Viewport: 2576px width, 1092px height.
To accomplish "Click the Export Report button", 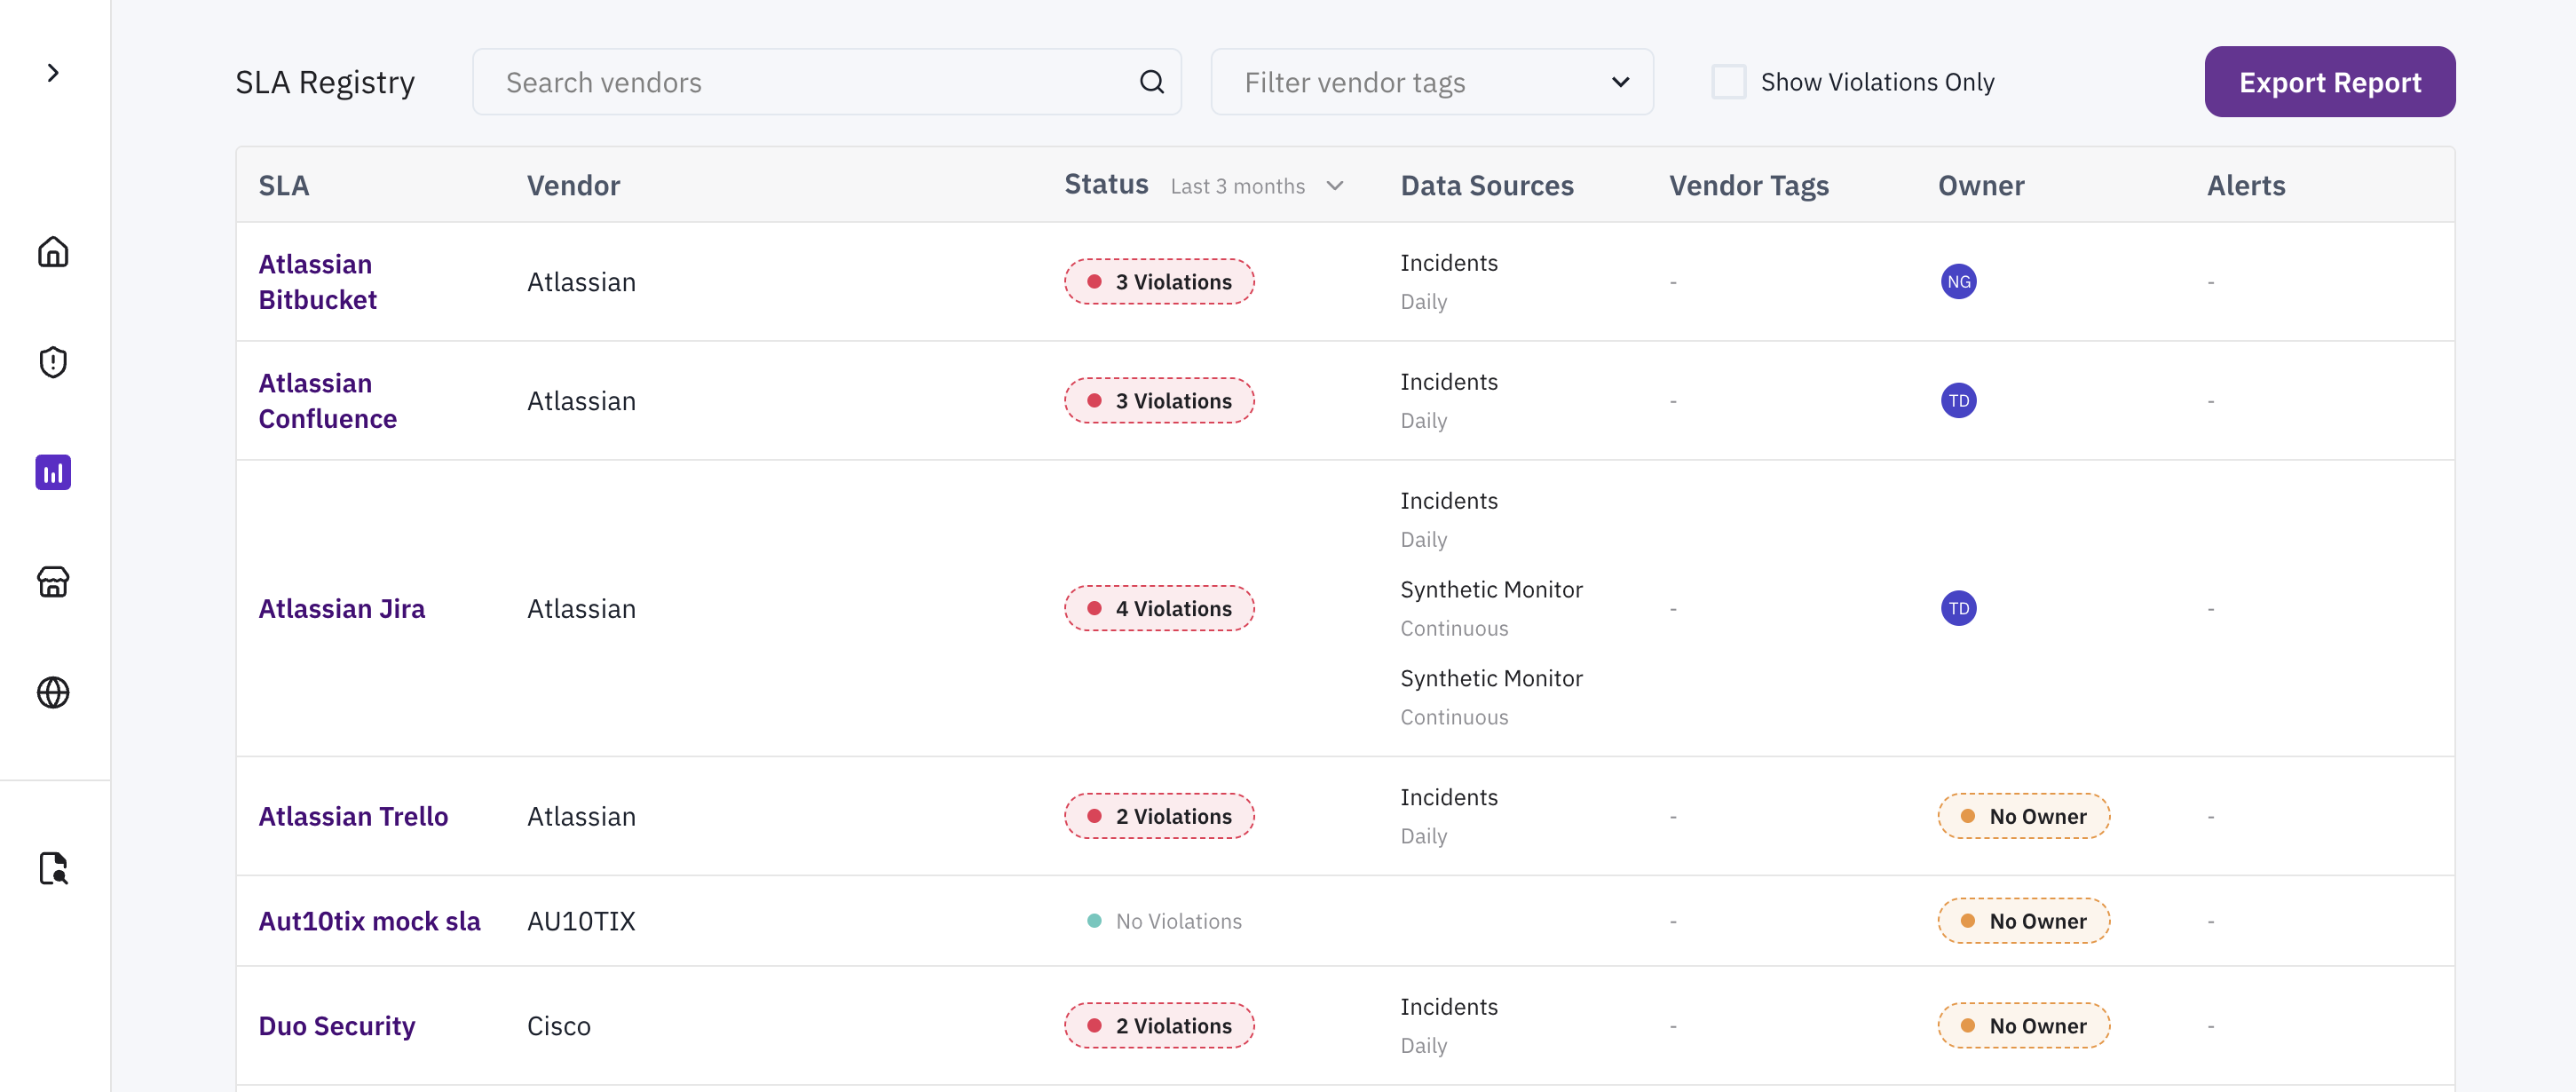I will [x=2328, y=82].
